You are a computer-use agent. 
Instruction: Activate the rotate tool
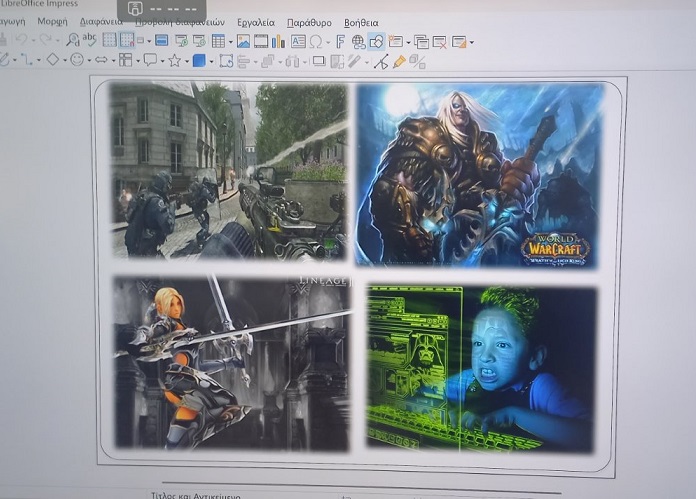(x=226, y=61)
